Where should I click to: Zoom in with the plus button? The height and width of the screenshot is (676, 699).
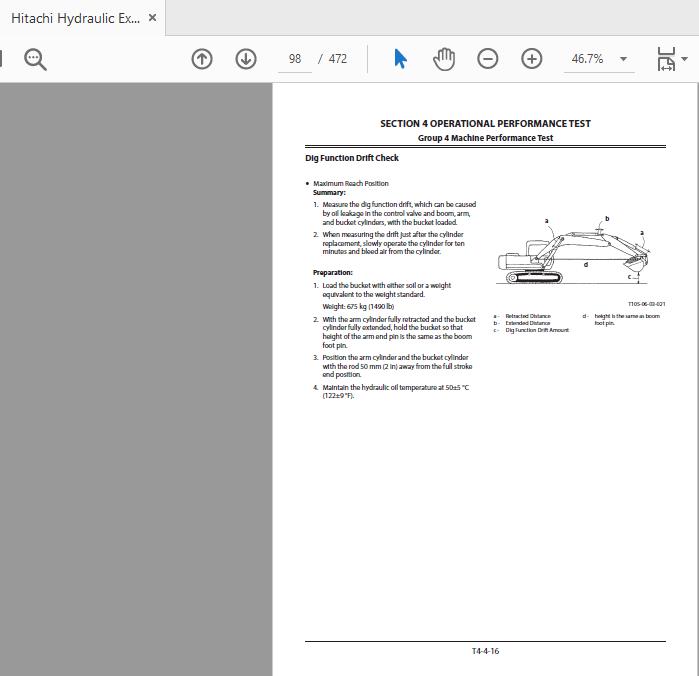[532, 59]
